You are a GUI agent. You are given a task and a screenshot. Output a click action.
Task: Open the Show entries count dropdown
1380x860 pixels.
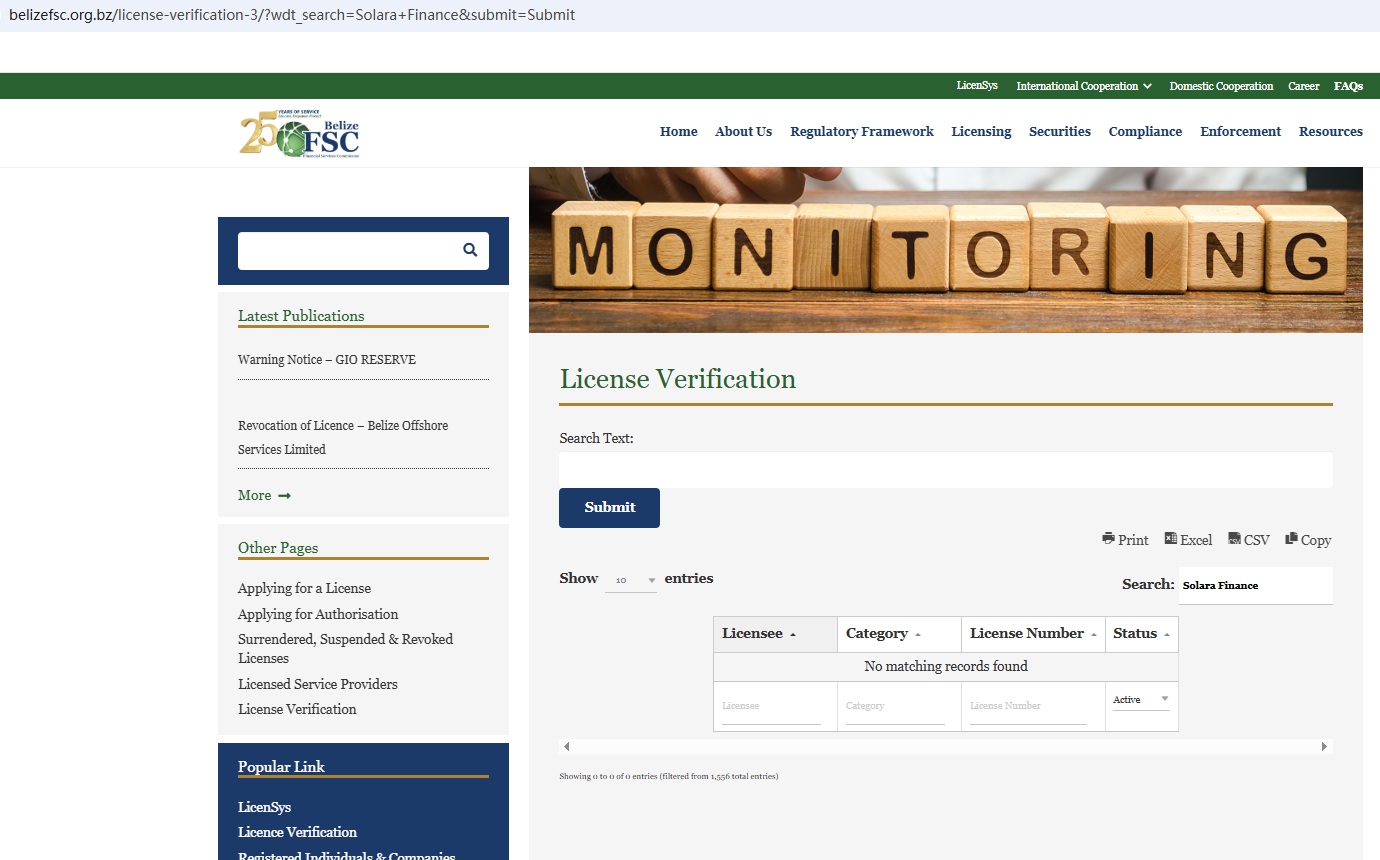[631, 580]
